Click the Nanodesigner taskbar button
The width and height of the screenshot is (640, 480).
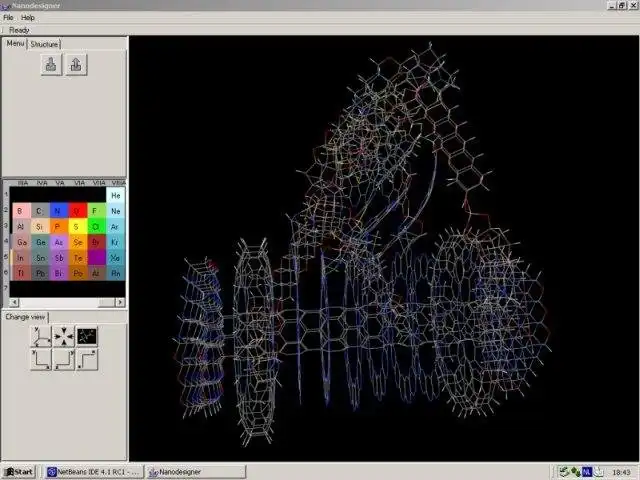(196, 472)
